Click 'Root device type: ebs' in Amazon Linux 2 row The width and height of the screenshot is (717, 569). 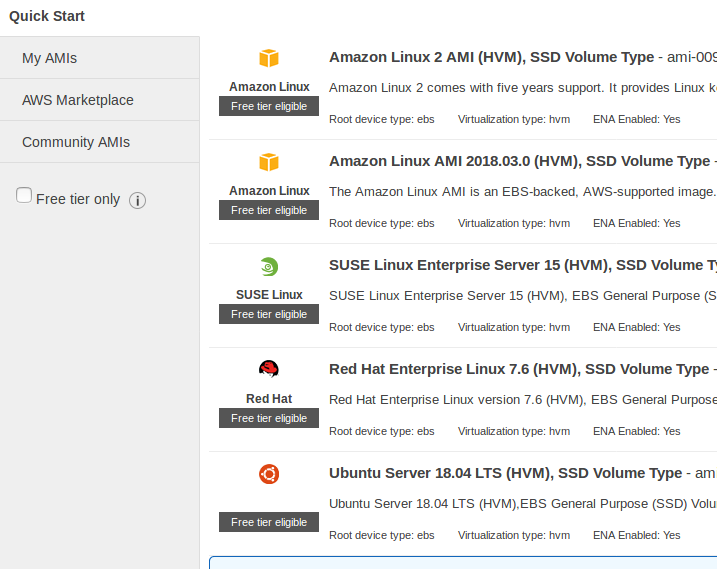click(382, 119)
